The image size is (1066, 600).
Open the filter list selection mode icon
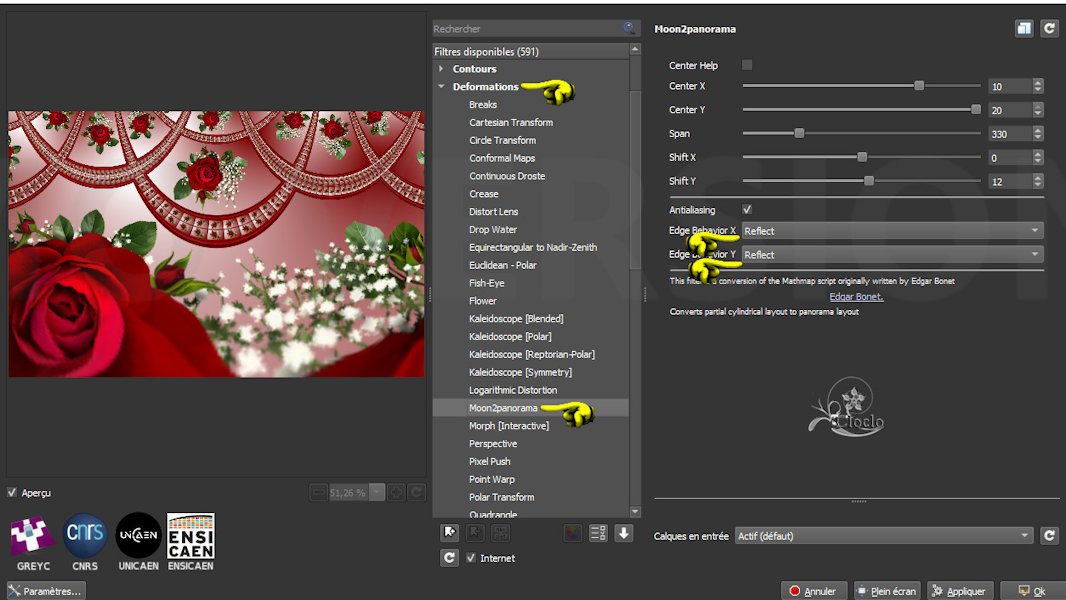[598, 533]
